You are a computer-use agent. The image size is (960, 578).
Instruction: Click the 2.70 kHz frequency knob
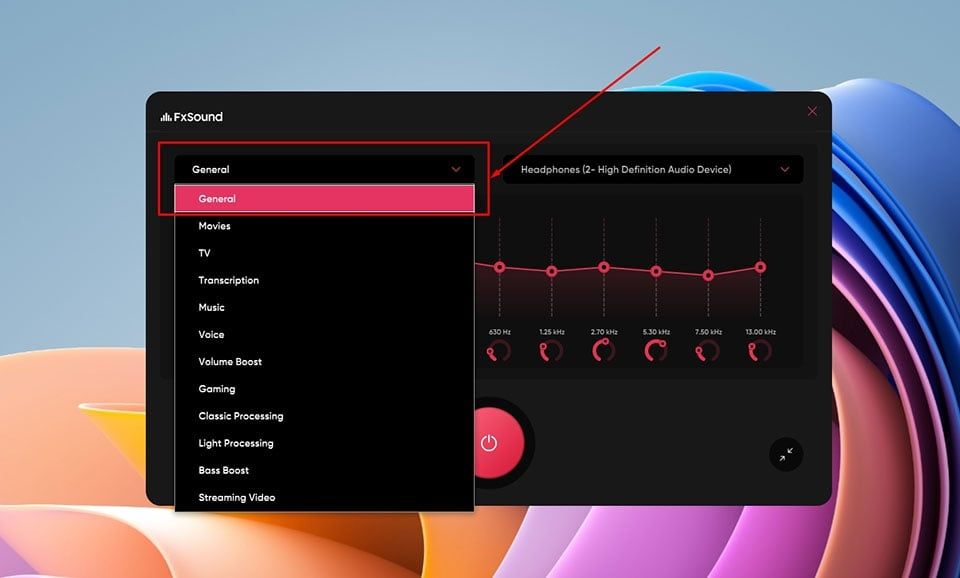(603, 351)
